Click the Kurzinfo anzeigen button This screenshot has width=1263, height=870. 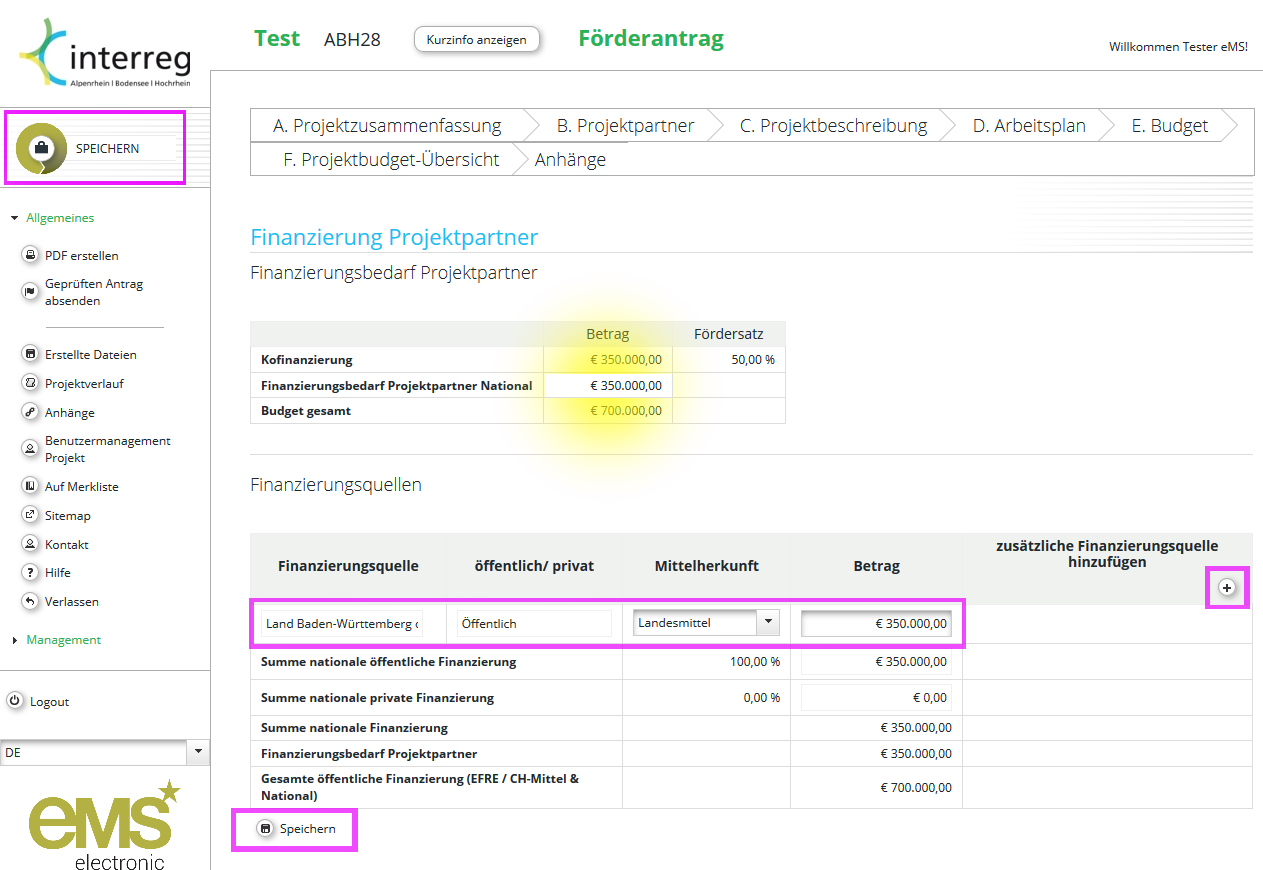pos(476,39)
